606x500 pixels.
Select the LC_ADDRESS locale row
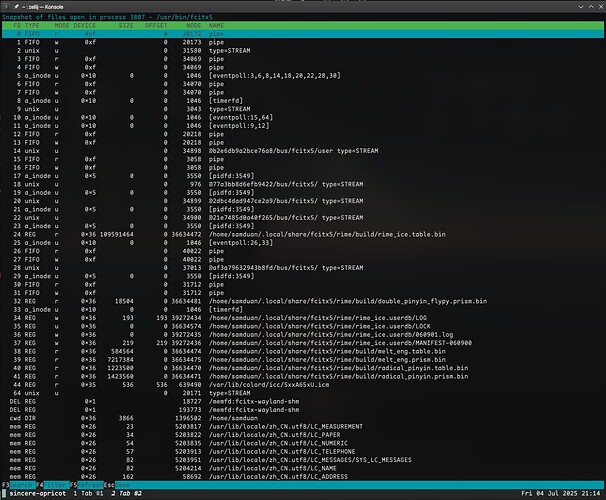click(x=303, y=477)
